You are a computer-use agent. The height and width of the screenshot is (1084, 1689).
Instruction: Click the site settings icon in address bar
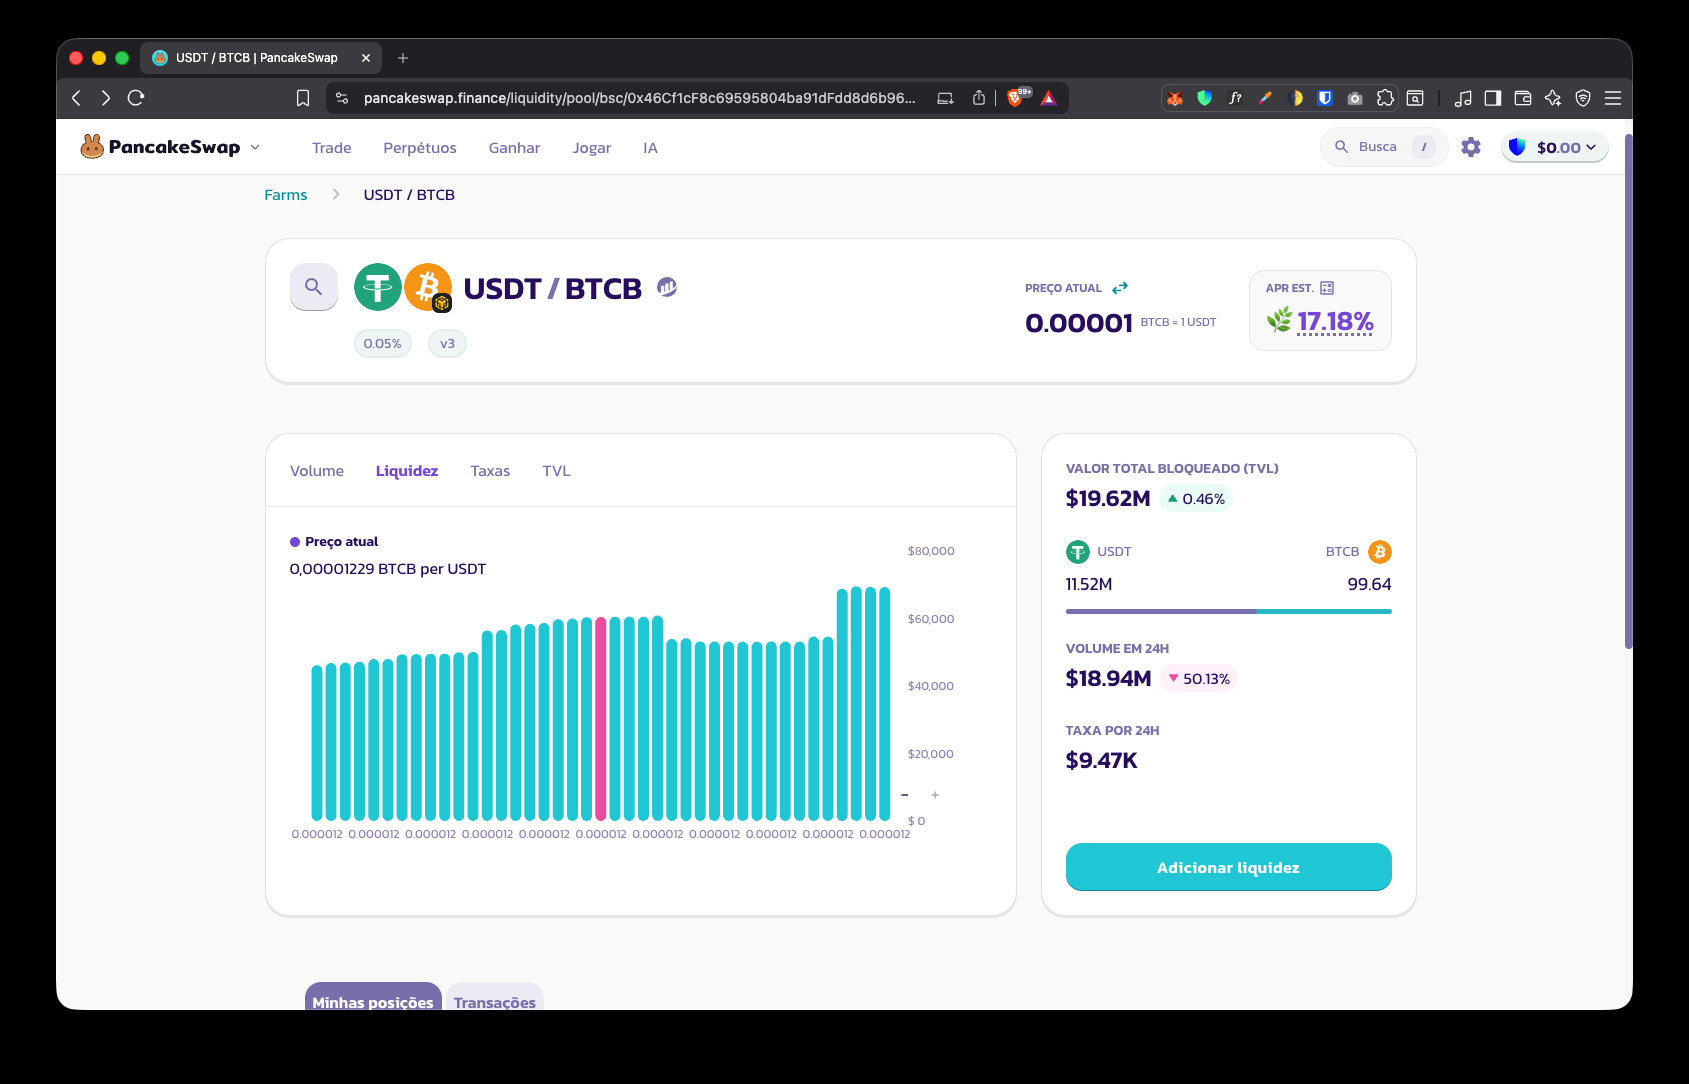pos(342,98)
